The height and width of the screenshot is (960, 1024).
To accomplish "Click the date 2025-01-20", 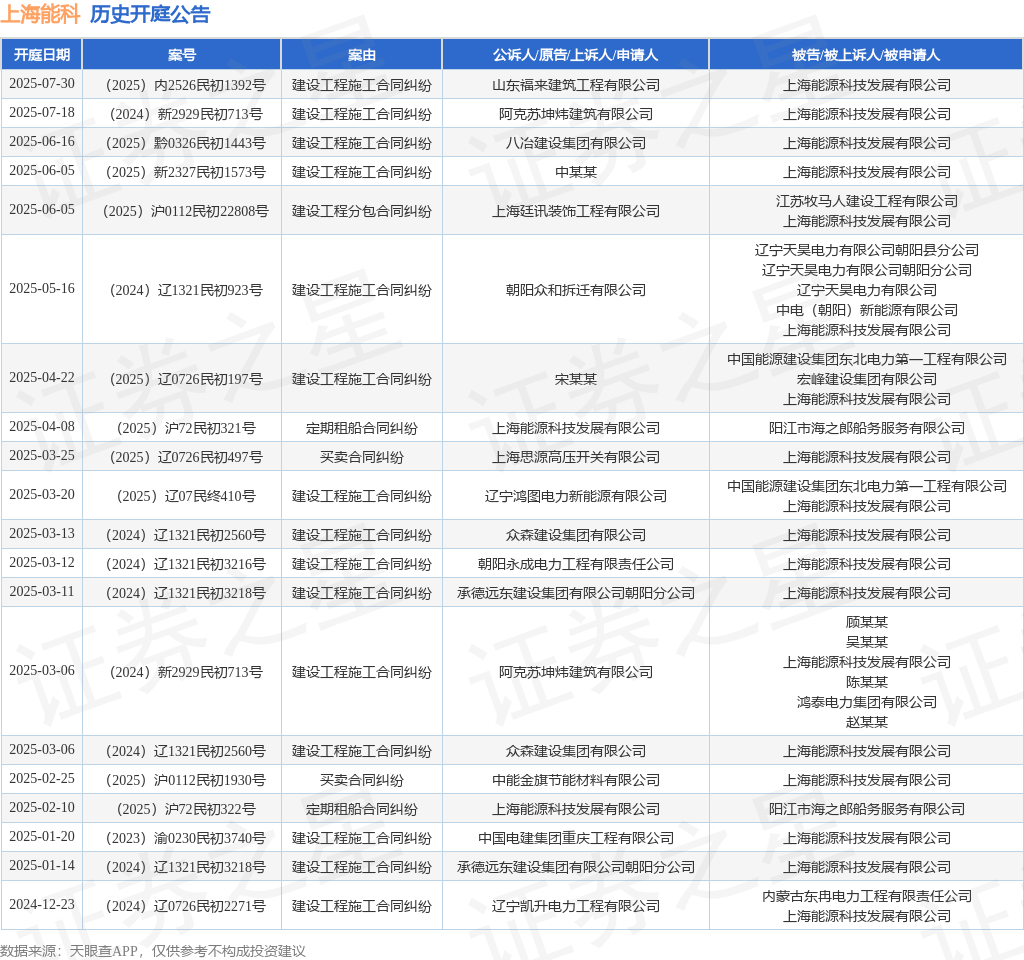I will tap(42, 837).
